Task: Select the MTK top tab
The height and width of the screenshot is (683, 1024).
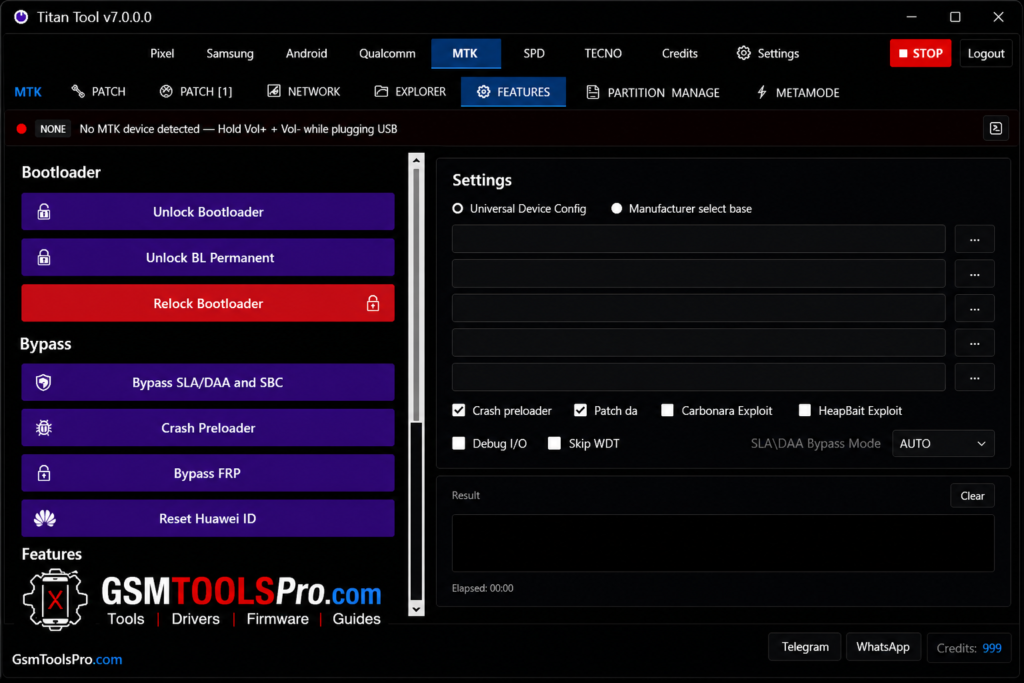Action: (x=465, y=54)
